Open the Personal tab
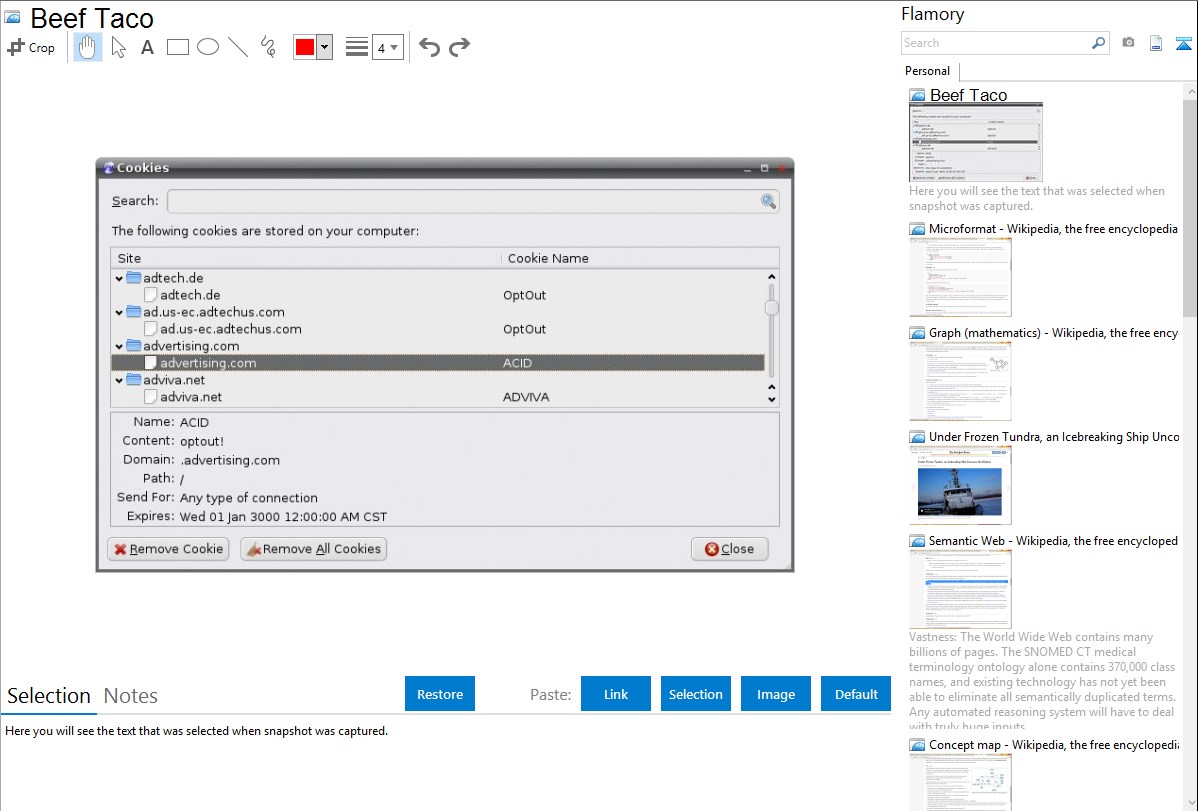This screenshot has height=811, width=1198. (x=927, y=71)
